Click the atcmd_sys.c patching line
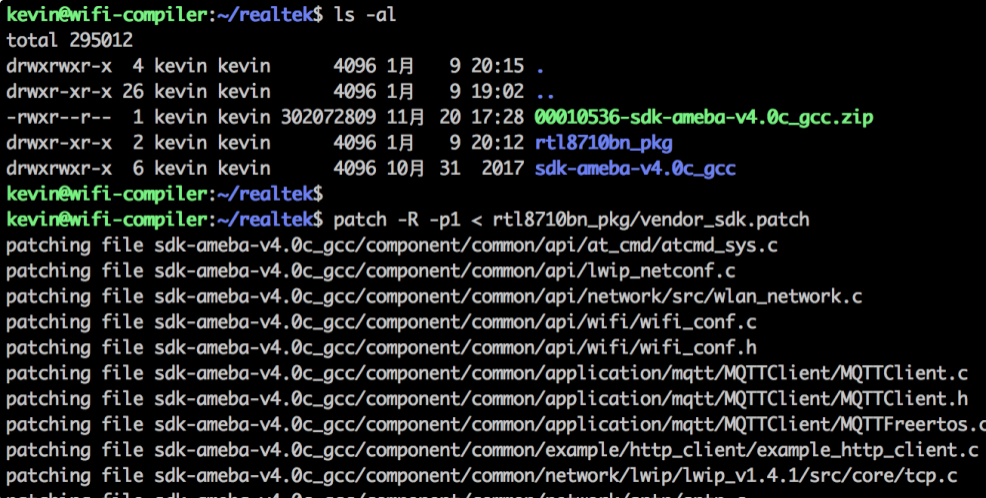The image size is (986, 498). point(392,245)
